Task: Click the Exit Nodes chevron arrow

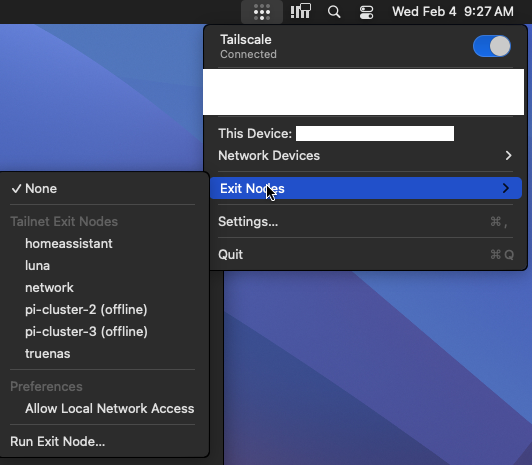Action: pyautogui.click(x=506, y=188)
